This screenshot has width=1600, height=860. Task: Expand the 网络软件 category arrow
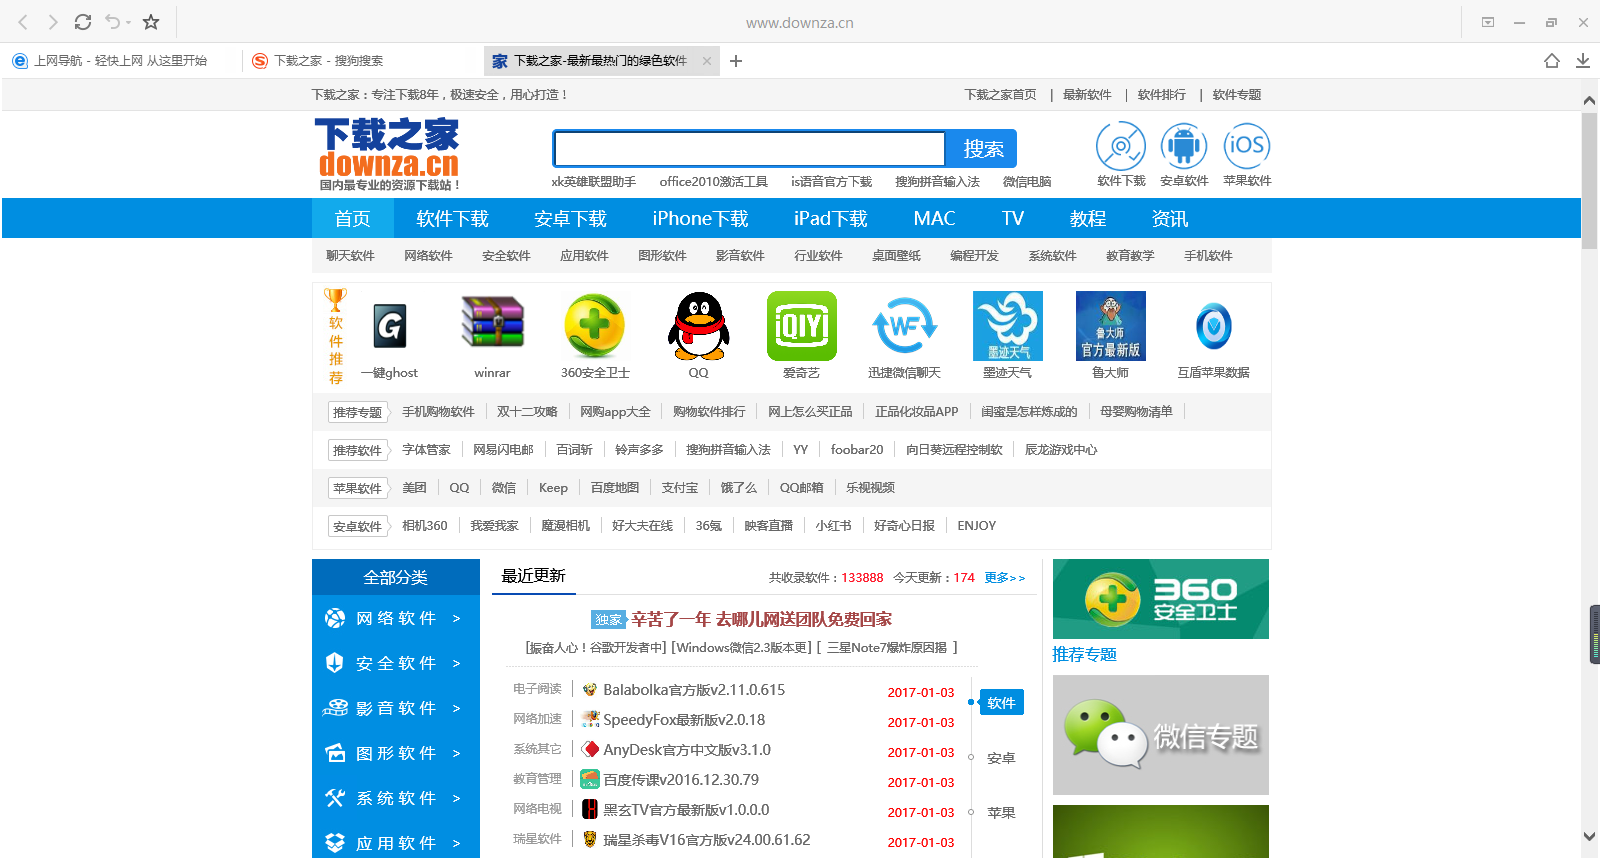pyautogui.click(x=457, y=619)
